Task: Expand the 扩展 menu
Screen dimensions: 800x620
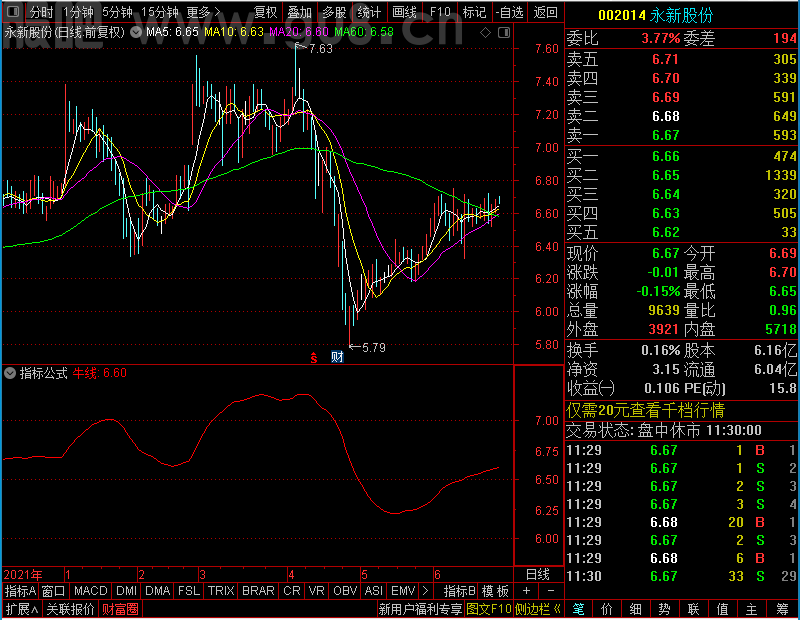Action: point(22,609)
